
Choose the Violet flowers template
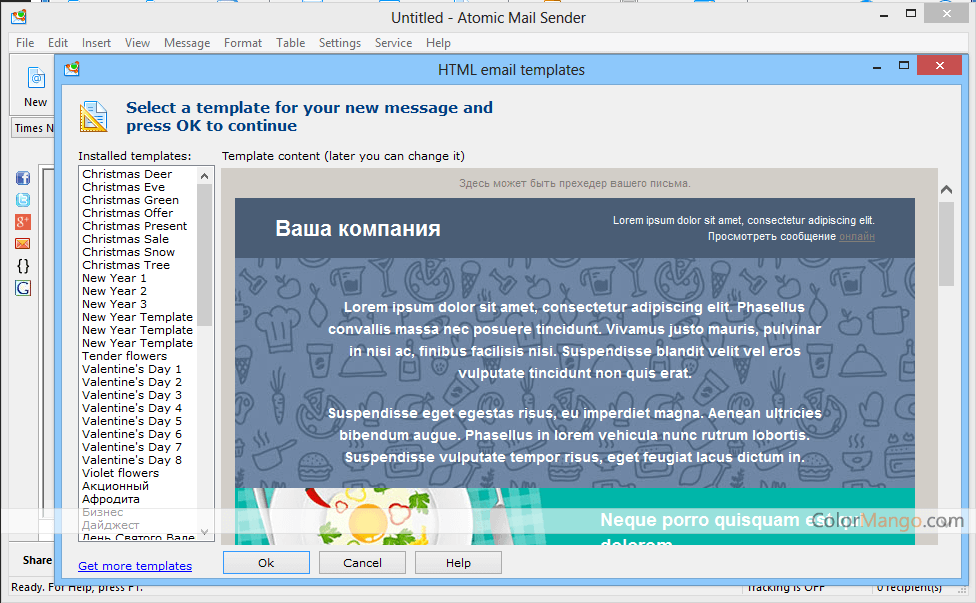coord(120,473)
